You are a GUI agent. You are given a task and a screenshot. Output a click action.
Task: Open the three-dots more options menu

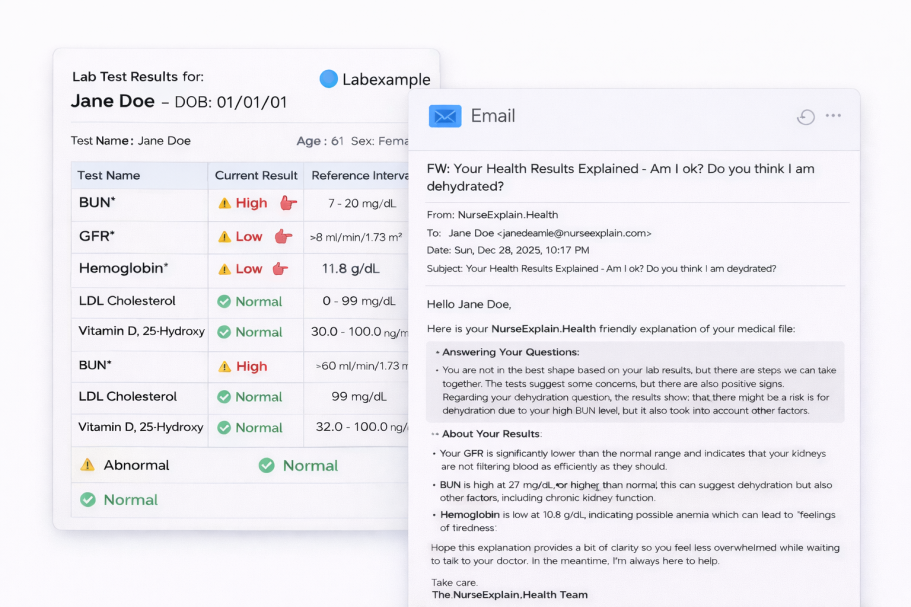[x=833, y=116]
